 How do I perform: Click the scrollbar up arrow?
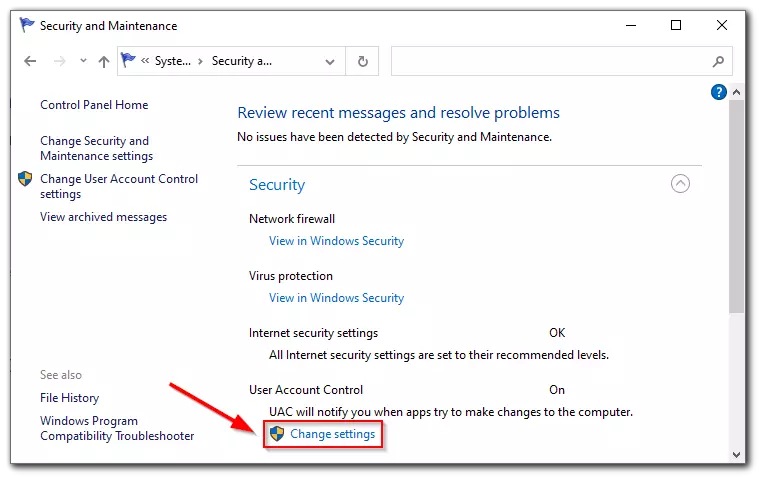click(737, 92)
